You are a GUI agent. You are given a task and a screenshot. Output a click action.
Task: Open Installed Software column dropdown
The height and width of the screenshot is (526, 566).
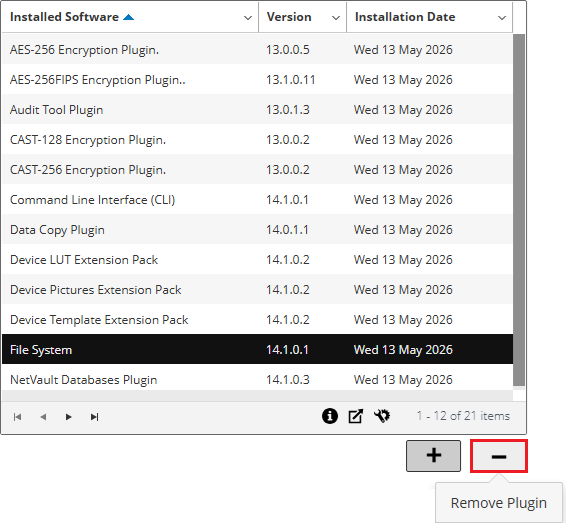(x=248, y=18)
